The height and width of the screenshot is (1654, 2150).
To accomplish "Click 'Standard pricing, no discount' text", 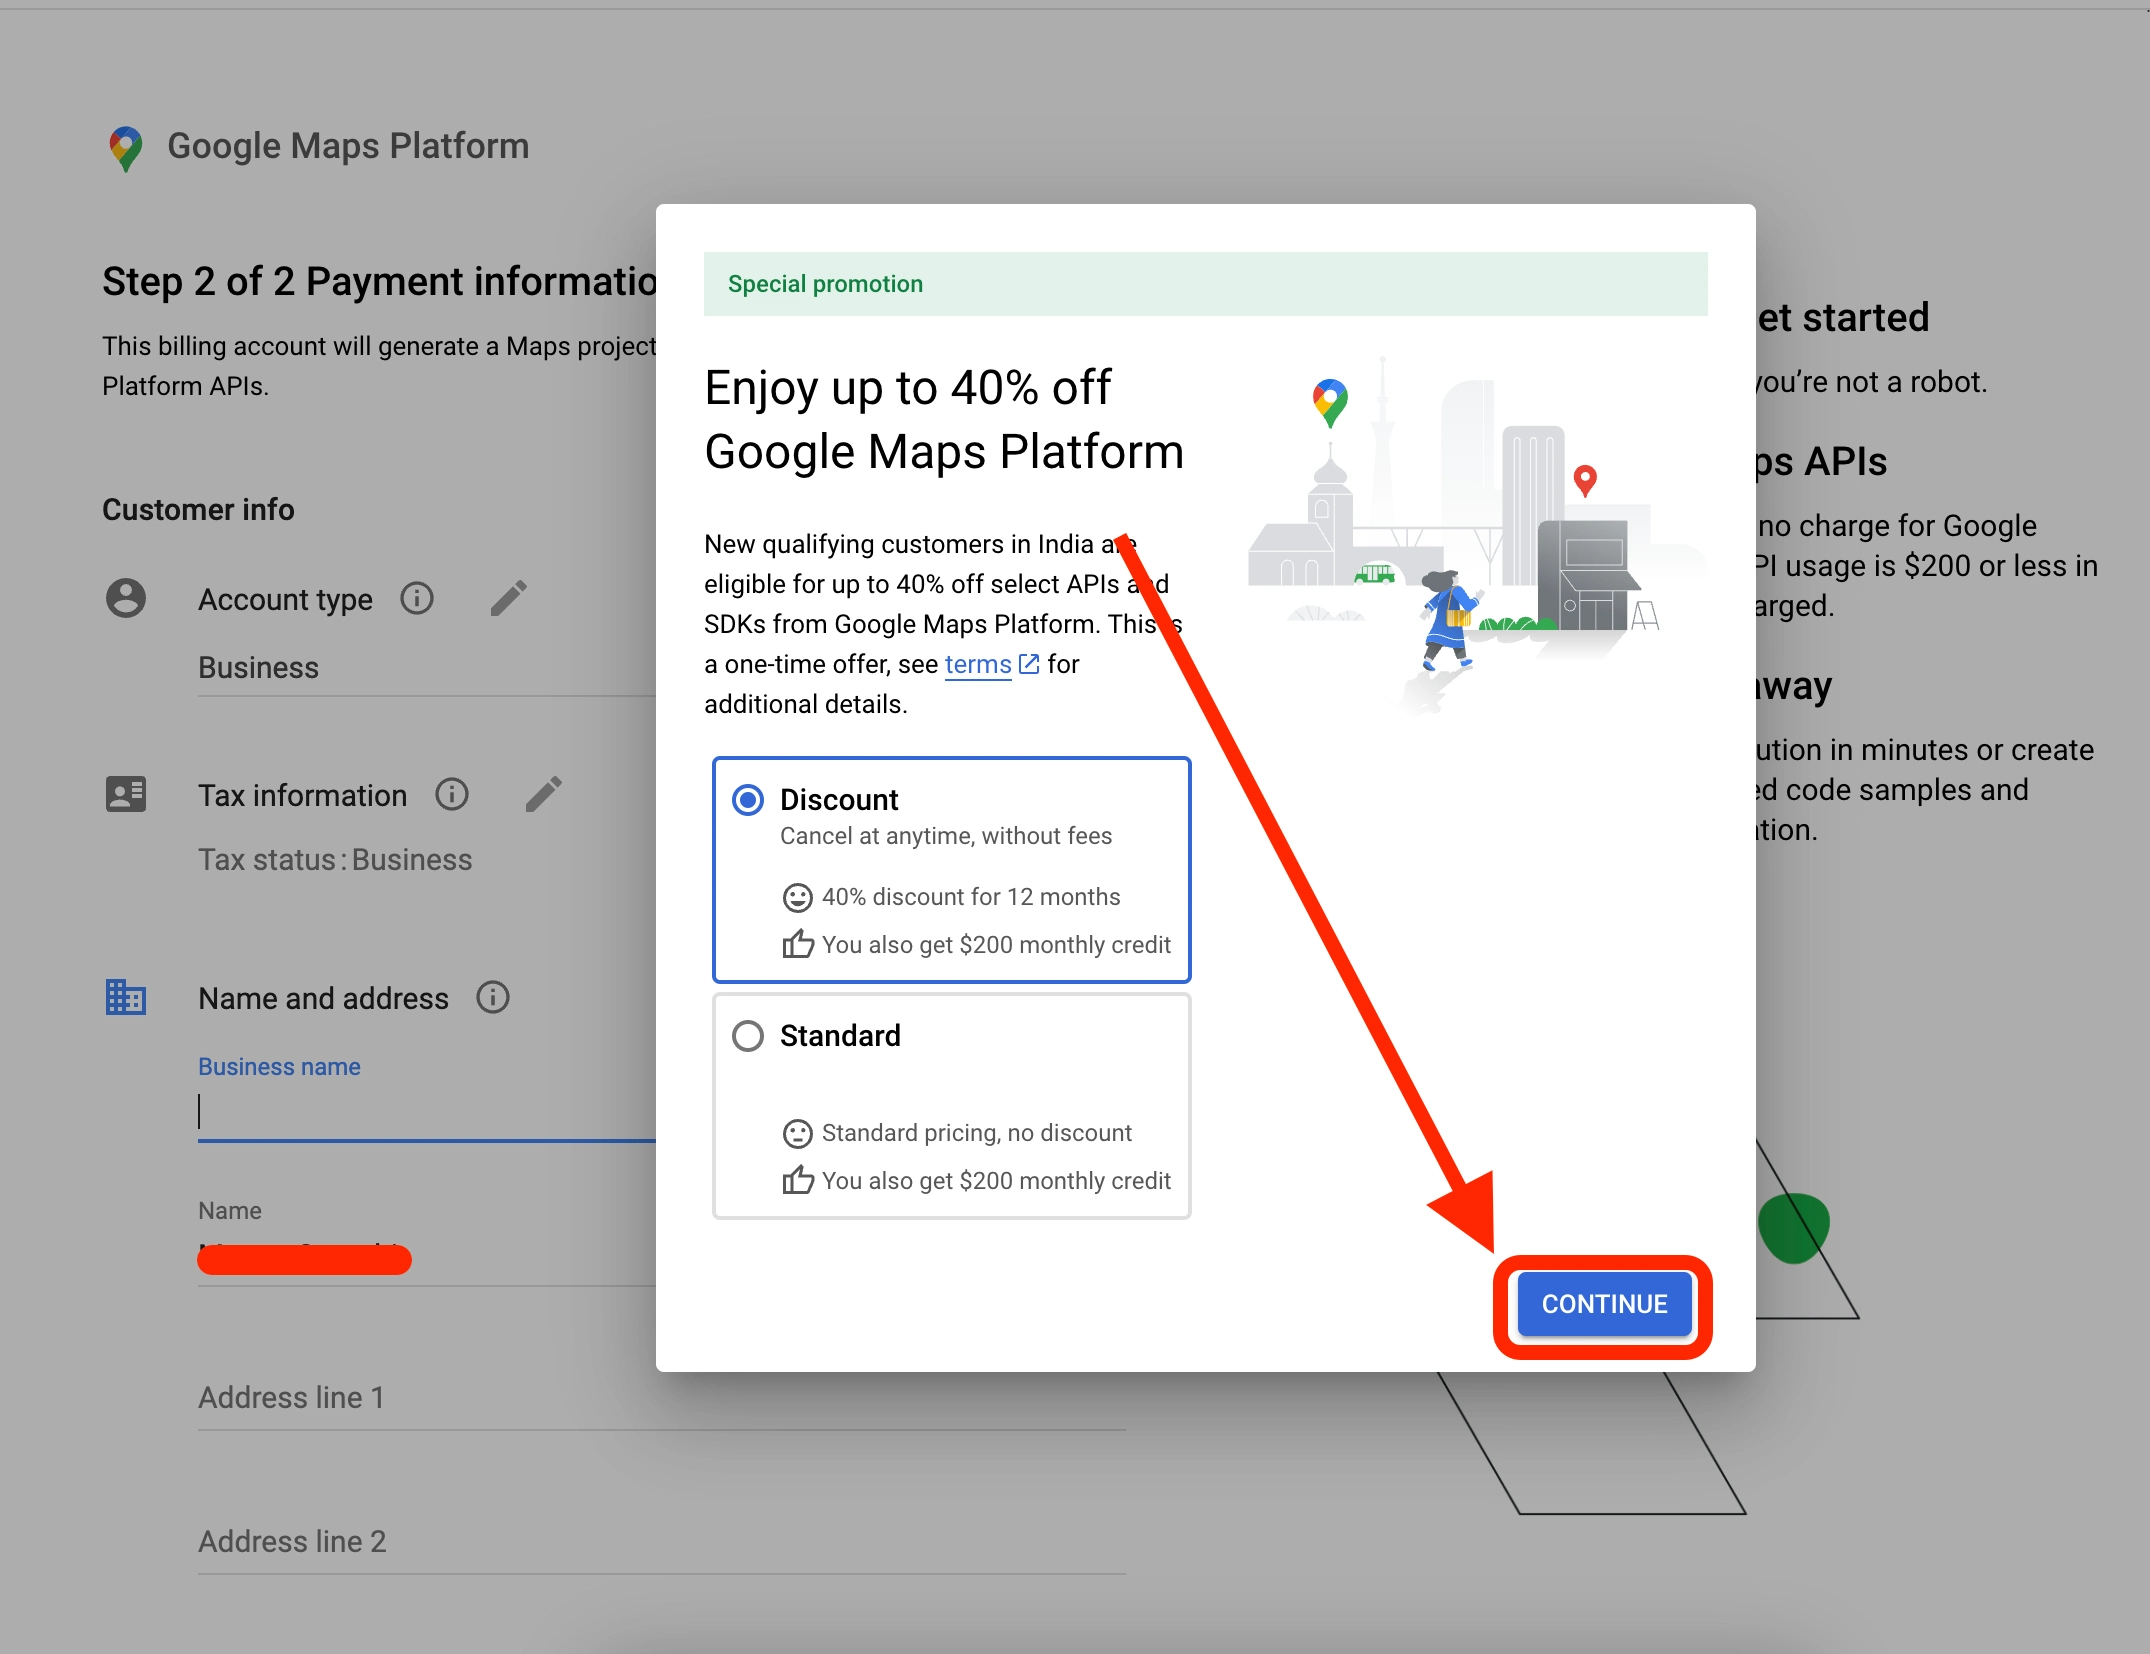I will click(977, 1133).
